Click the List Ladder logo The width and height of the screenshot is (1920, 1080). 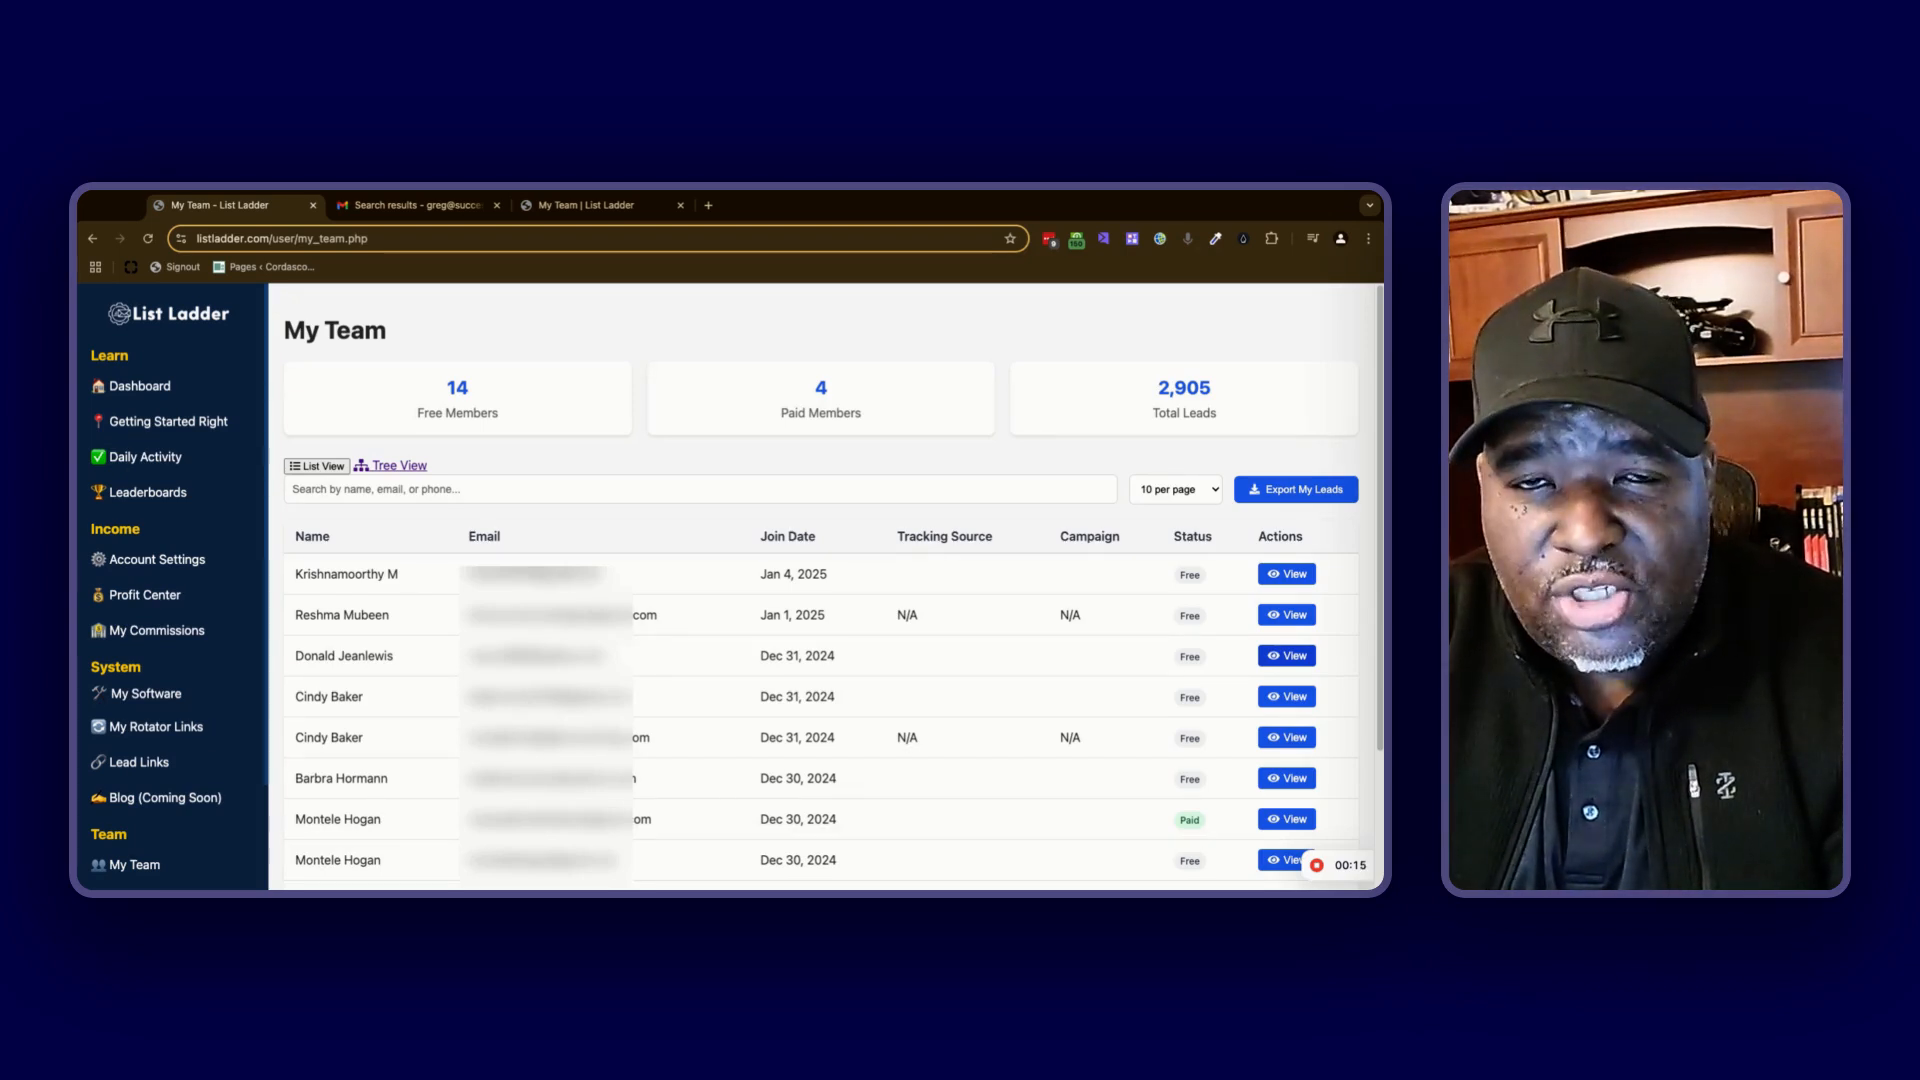coord(169,313)
